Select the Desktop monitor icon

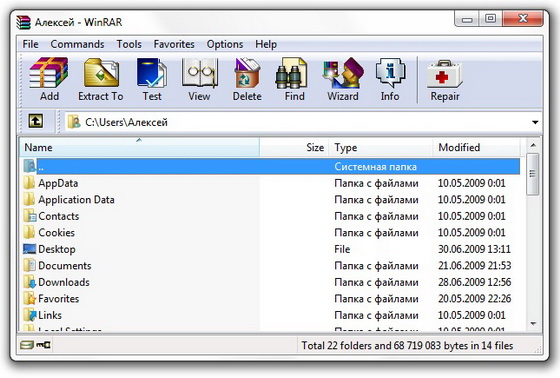click(x=30, y=249)
